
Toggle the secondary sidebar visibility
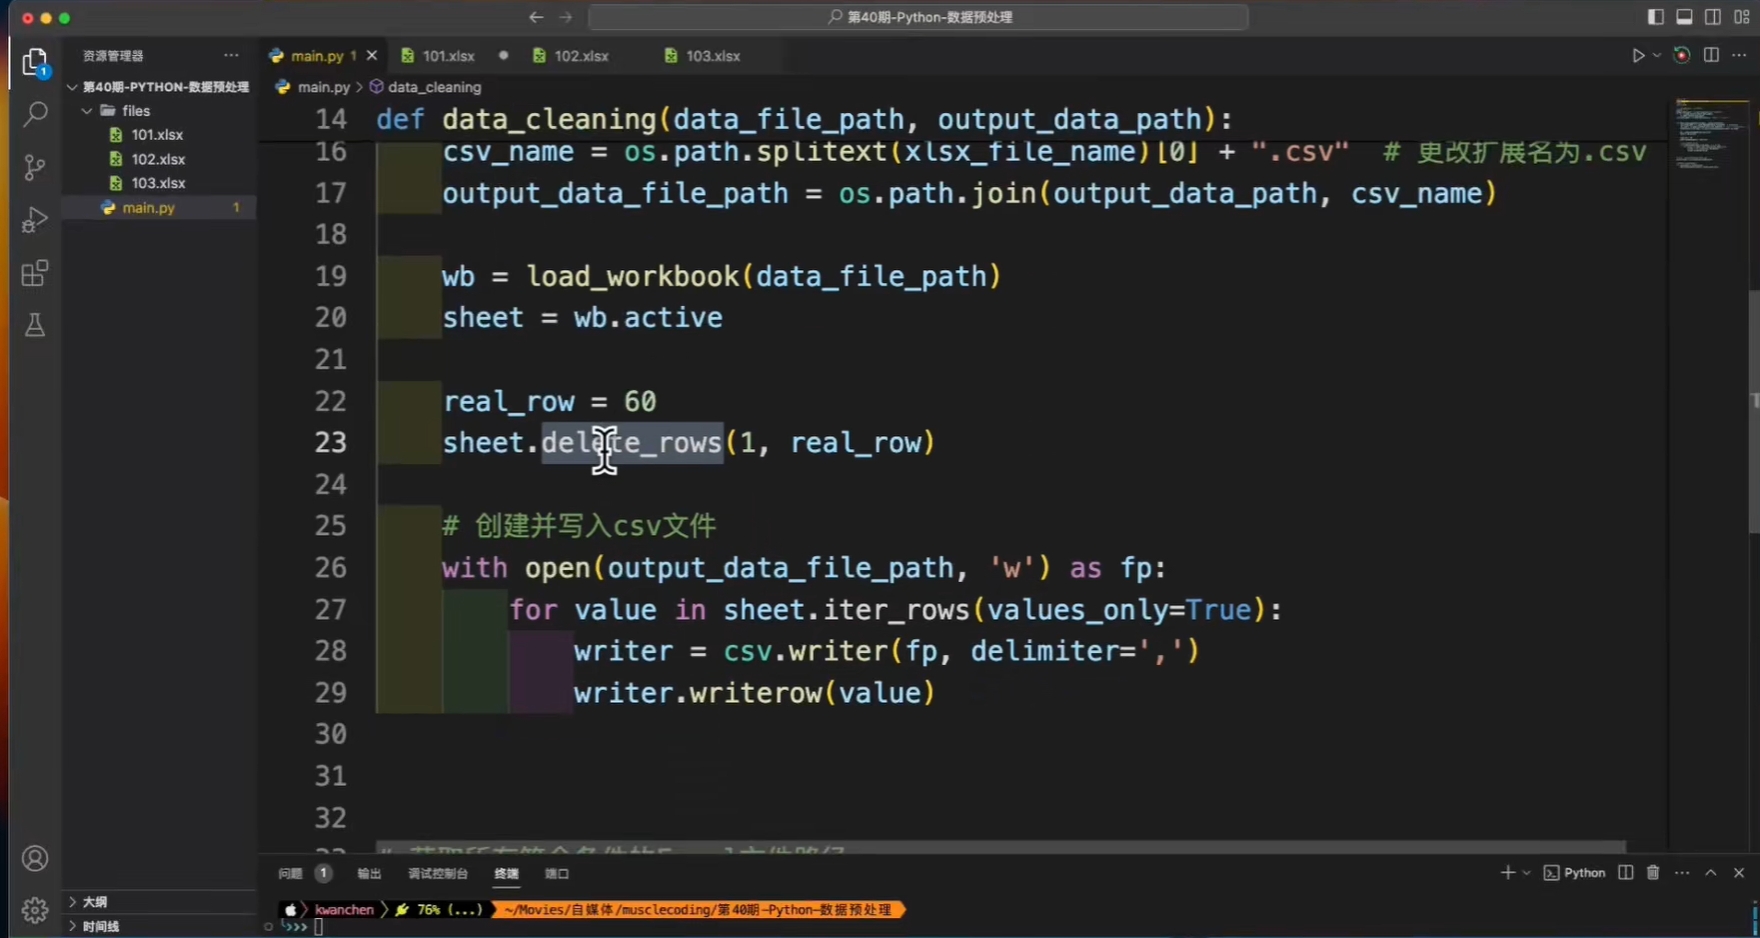point(1713,17)
